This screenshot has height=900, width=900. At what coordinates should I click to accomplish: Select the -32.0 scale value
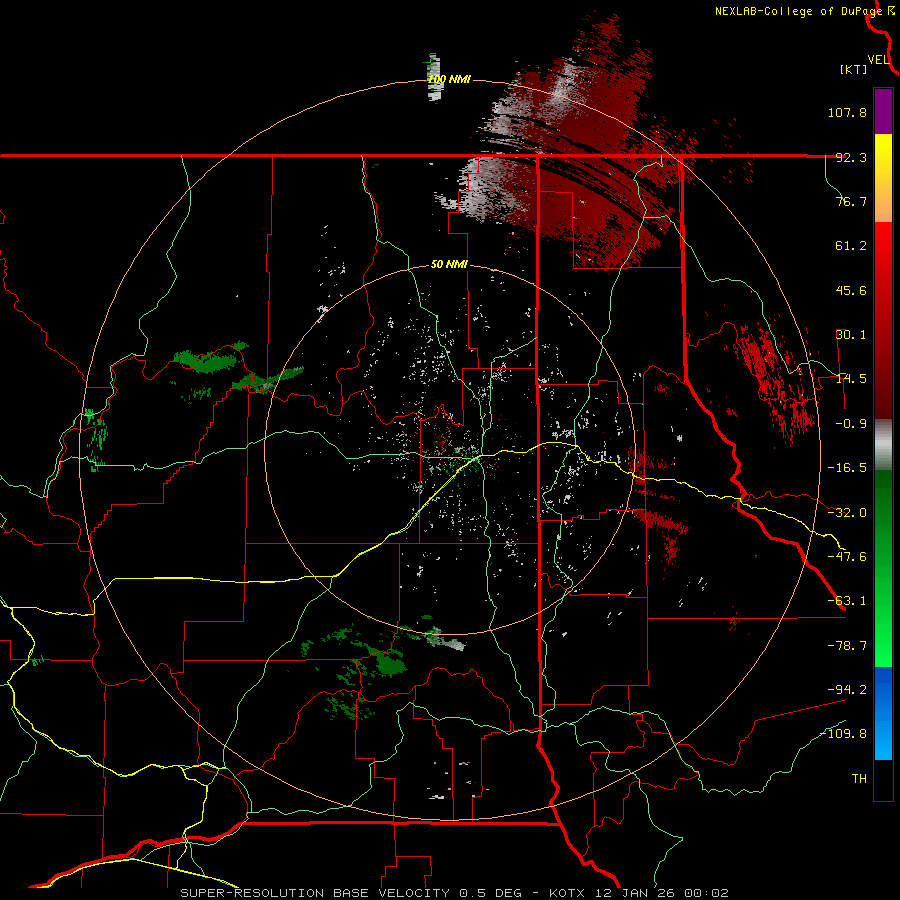point(847,513)
